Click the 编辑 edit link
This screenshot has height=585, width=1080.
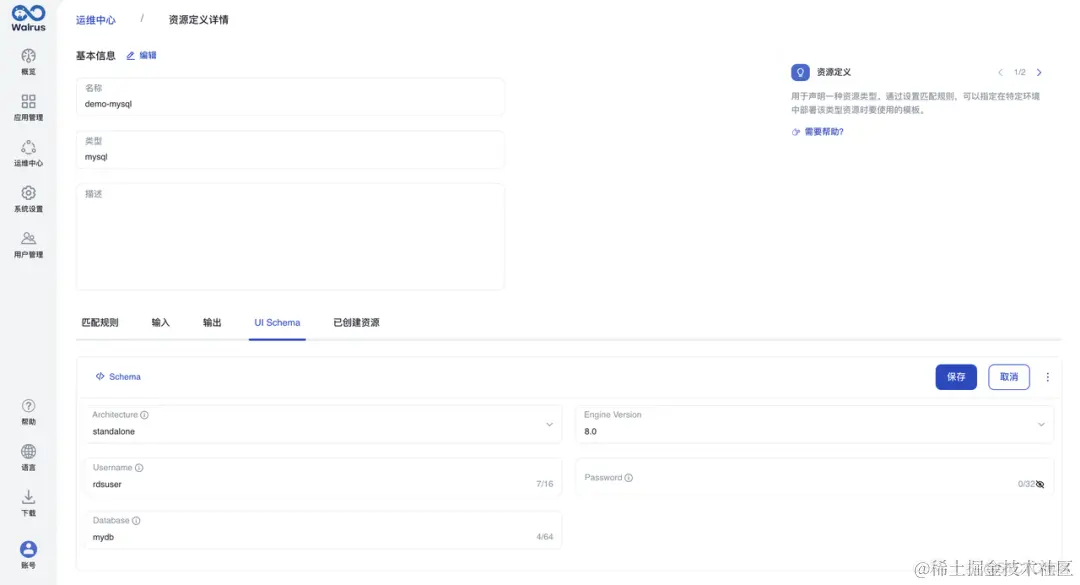tap(148, 56)
